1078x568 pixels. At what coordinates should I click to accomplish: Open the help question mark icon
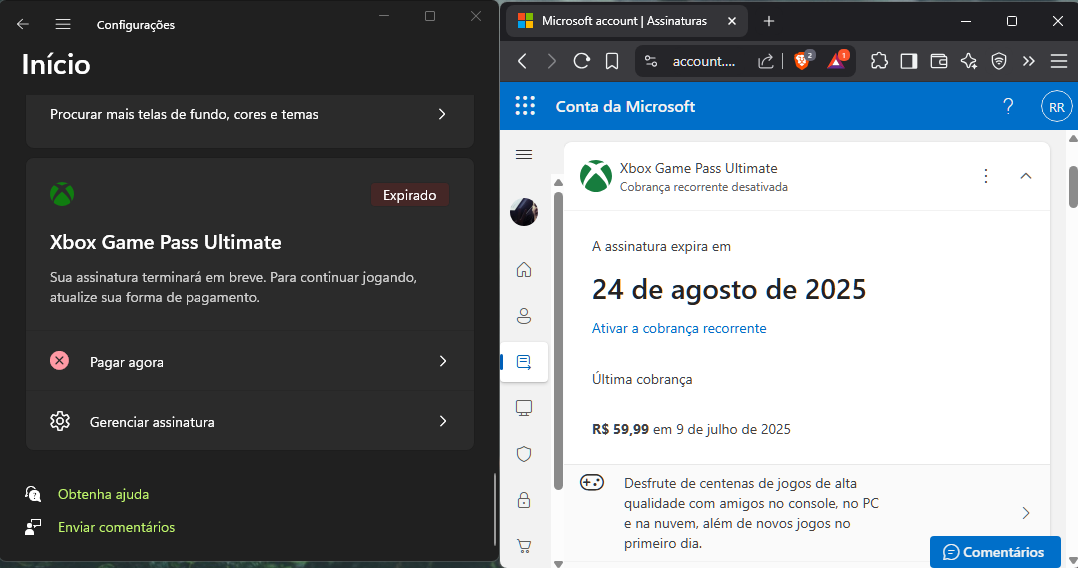coord(1008,106)
